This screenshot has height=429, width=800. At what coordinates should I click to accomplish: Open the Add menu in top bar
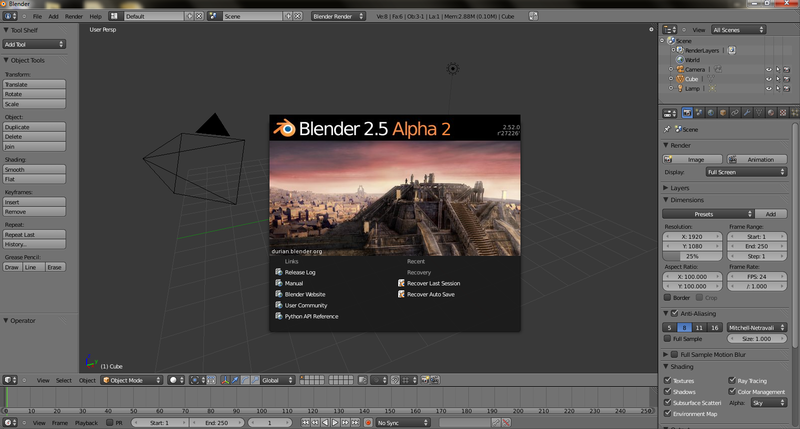53,16
